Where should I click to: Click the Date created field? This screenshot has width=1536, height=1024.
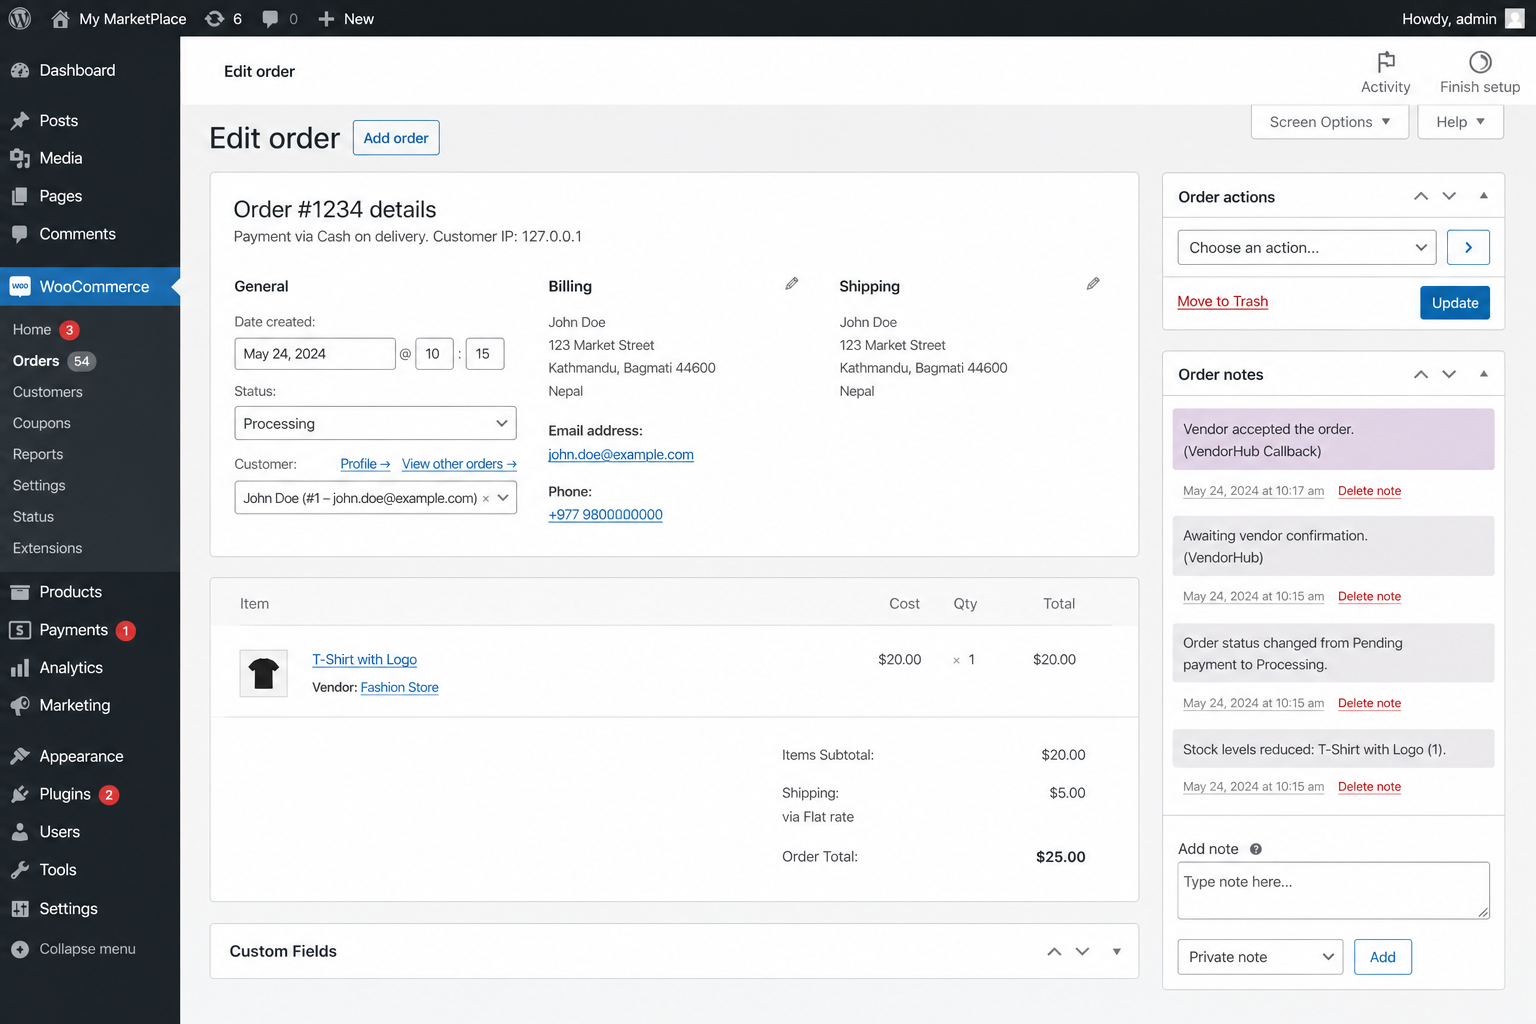coord(315,354)
